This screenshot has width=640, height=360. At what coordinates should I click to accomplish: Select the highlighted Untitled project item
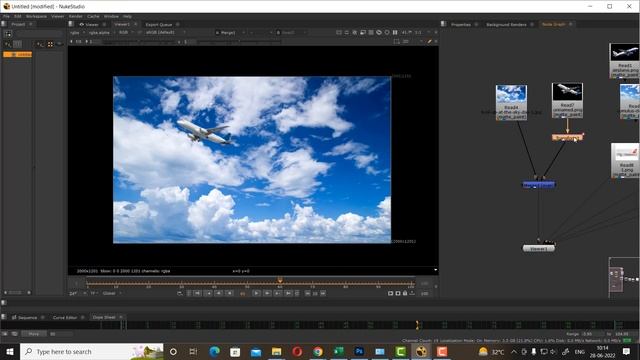18,54
